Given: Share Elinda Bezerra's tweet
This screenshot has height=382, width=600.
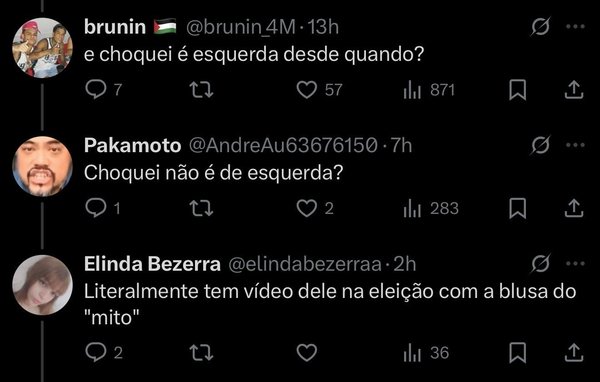Looking at the screenshot, I should click(x=574, y=353).
